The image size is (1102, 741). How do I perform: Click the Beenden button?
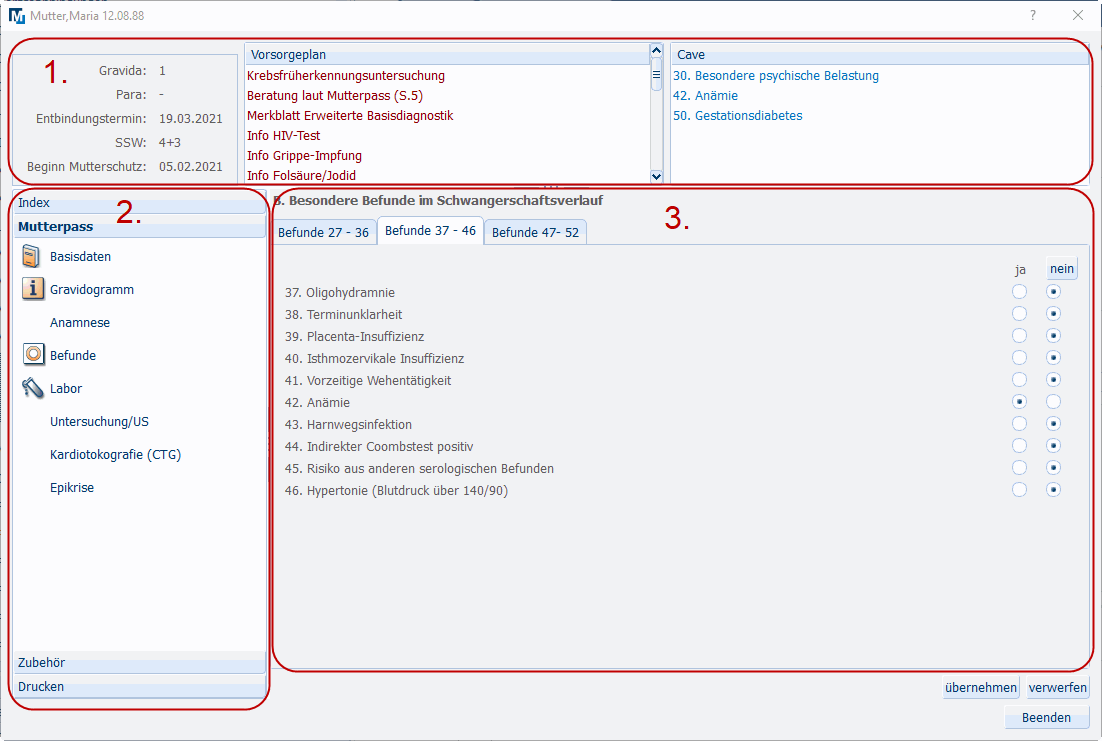pyautogui.click(x=1046, y=717)
